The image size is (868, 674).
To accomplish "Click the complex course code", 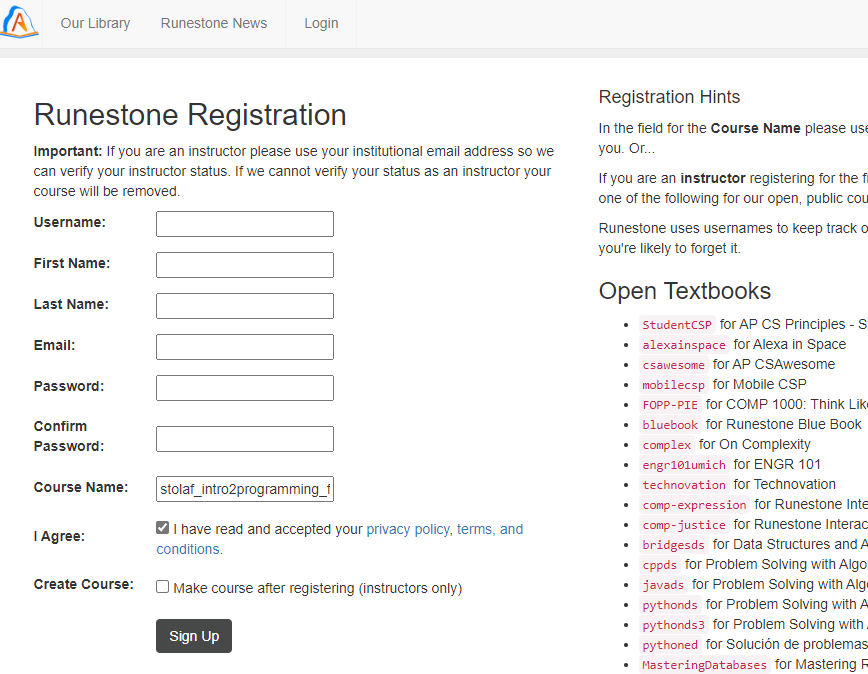I will coord(666,444).
